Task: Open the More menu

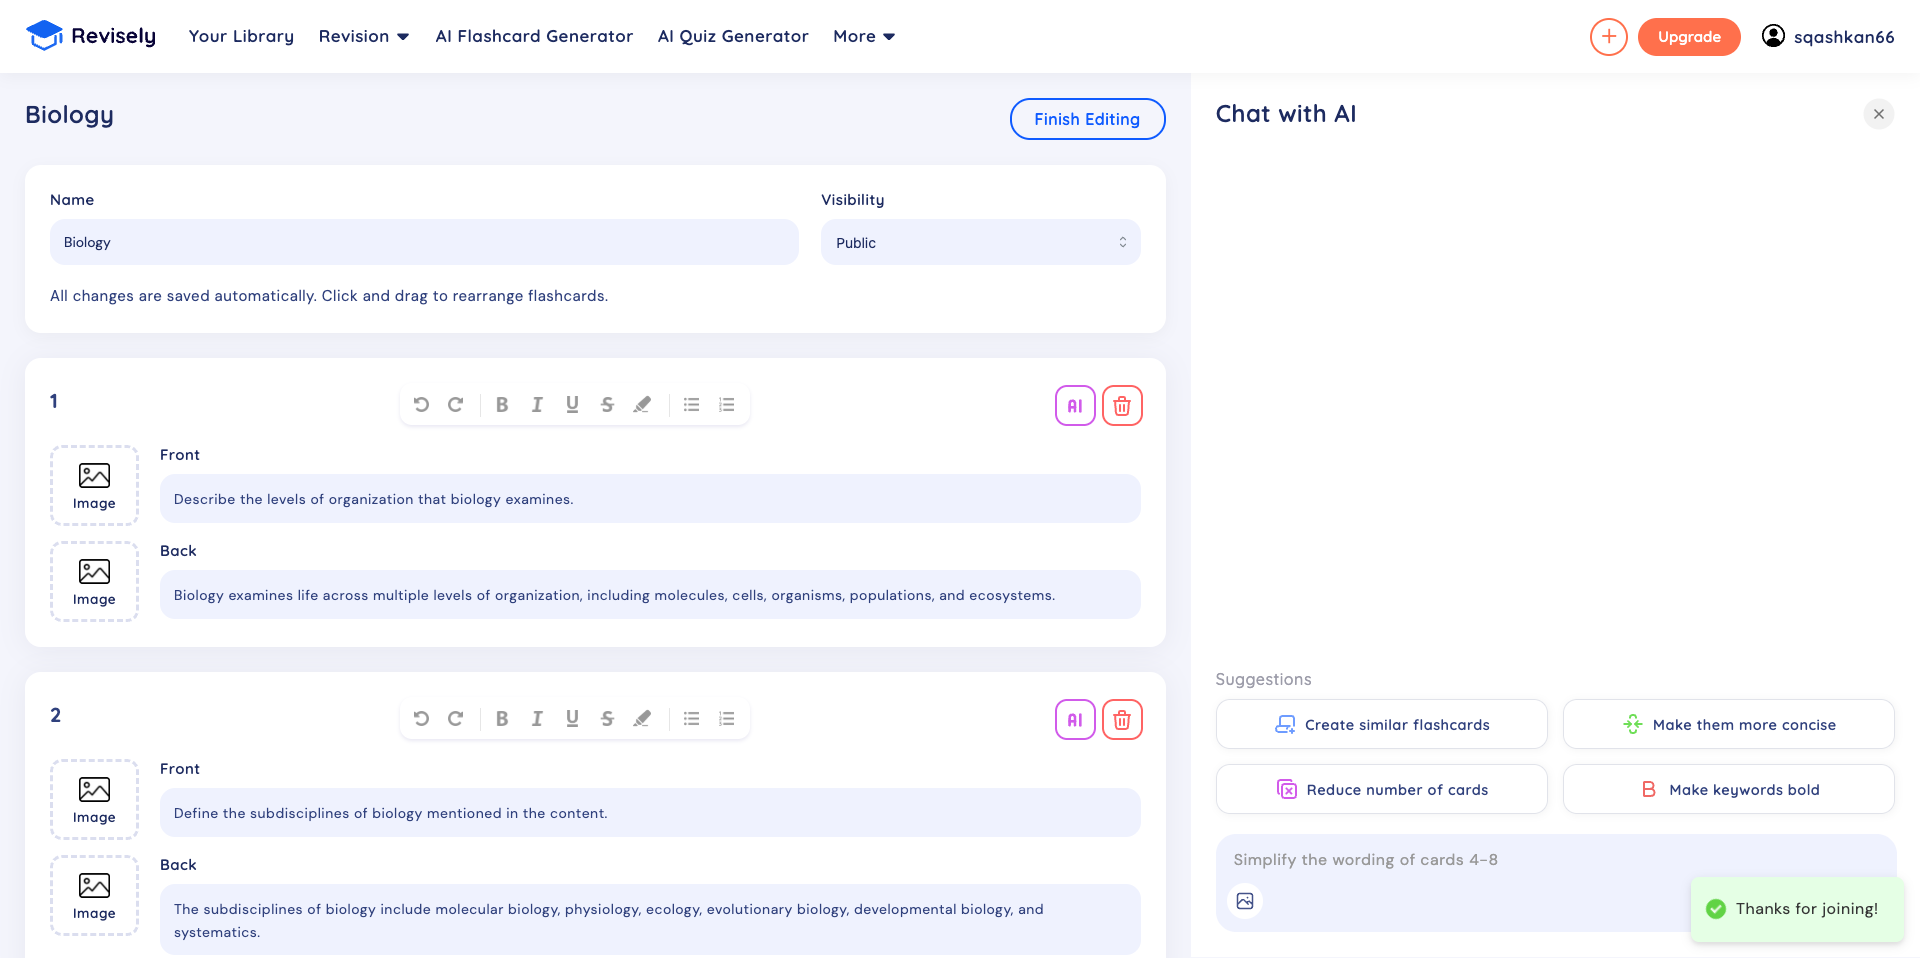Action: pyautogui.click(x=862, y=36)
